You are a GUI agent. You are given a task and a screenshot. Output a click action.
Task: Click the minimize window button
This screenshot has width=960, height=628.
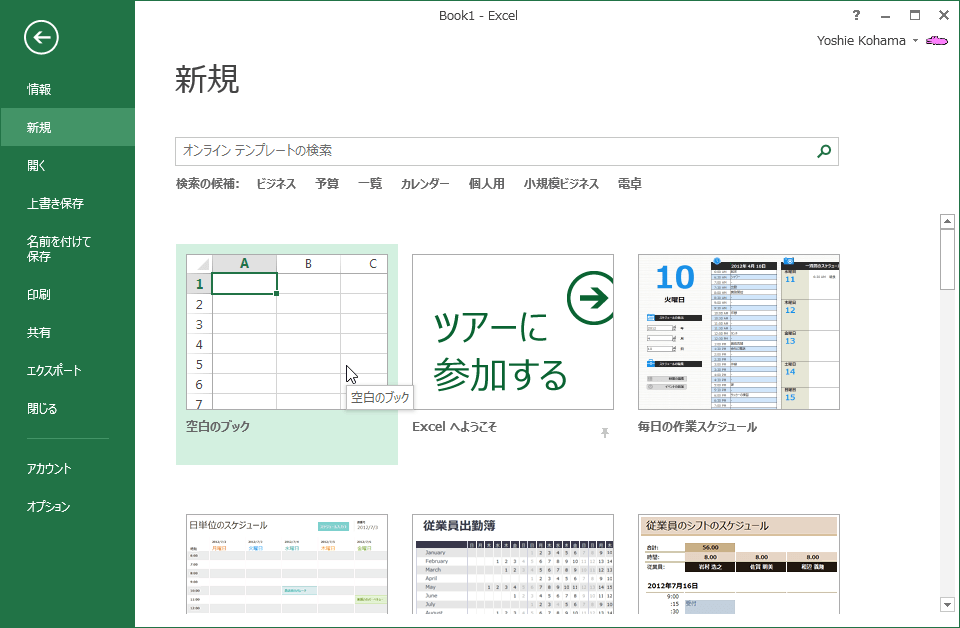click(885, 16)
